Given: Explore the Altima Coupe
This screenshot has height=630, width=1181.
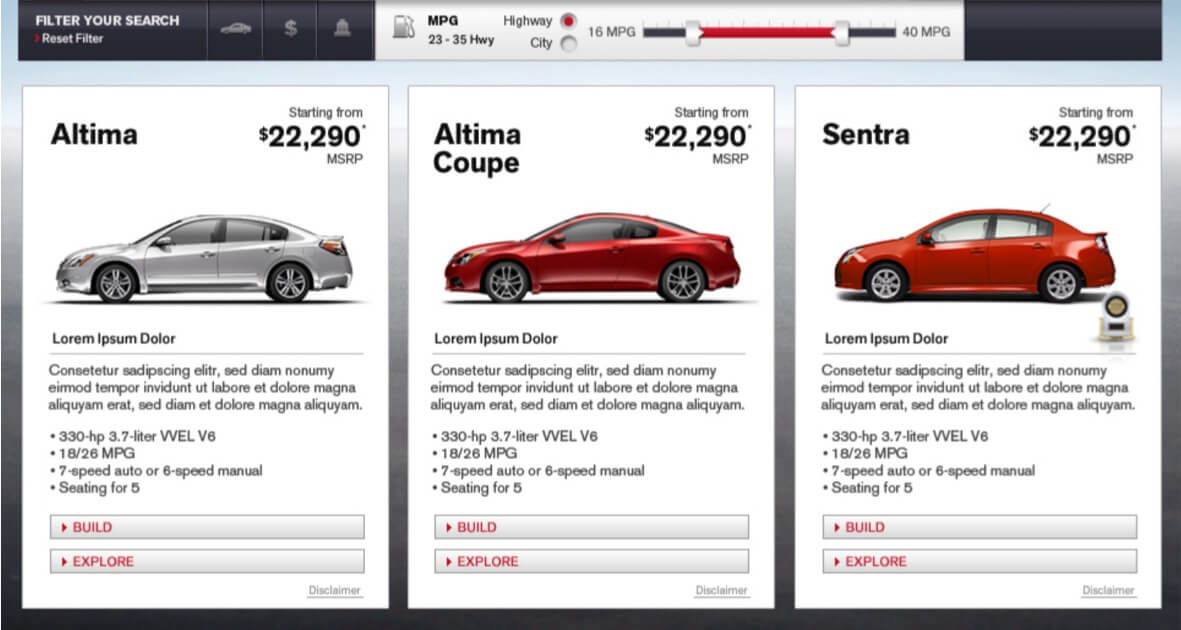Looking at the screenshot, I should [591, 561].
